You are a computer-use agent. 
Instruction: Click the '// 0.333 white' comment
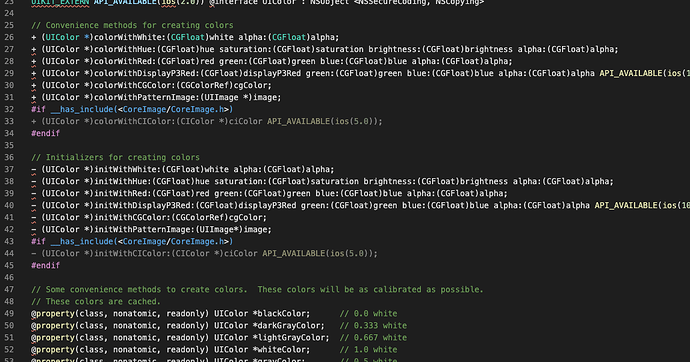click(x=373, y=325)
